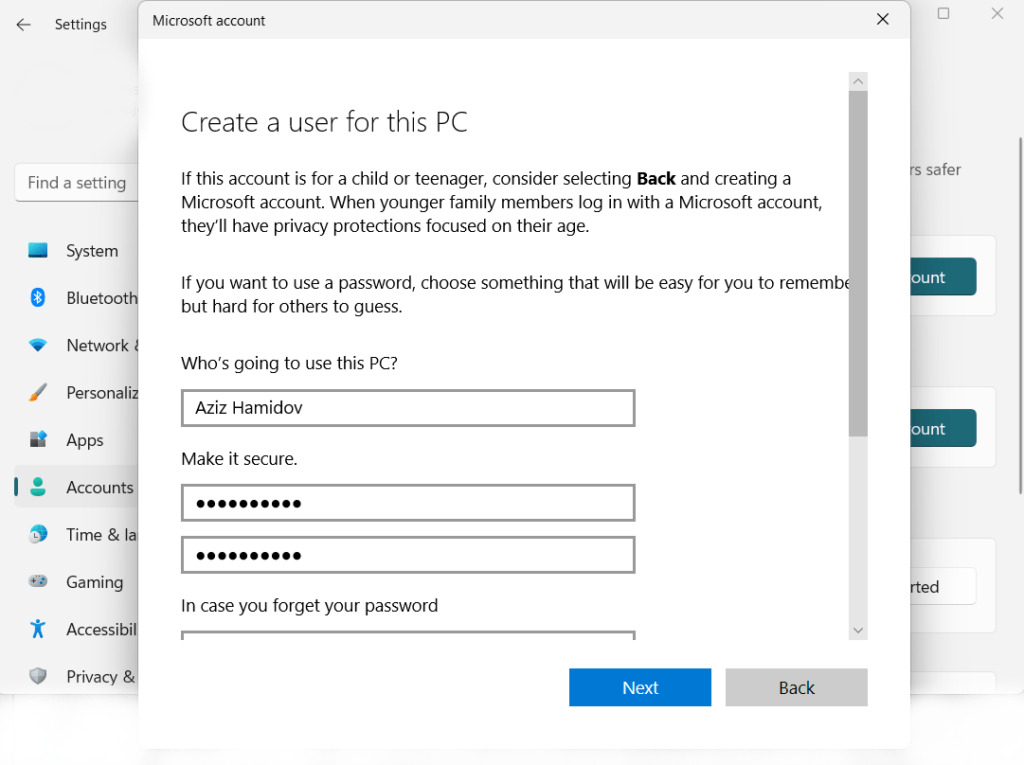Screen dimensions: 1024x765
Task: Go back using the Settings back arrow
Action: point(24,24)
